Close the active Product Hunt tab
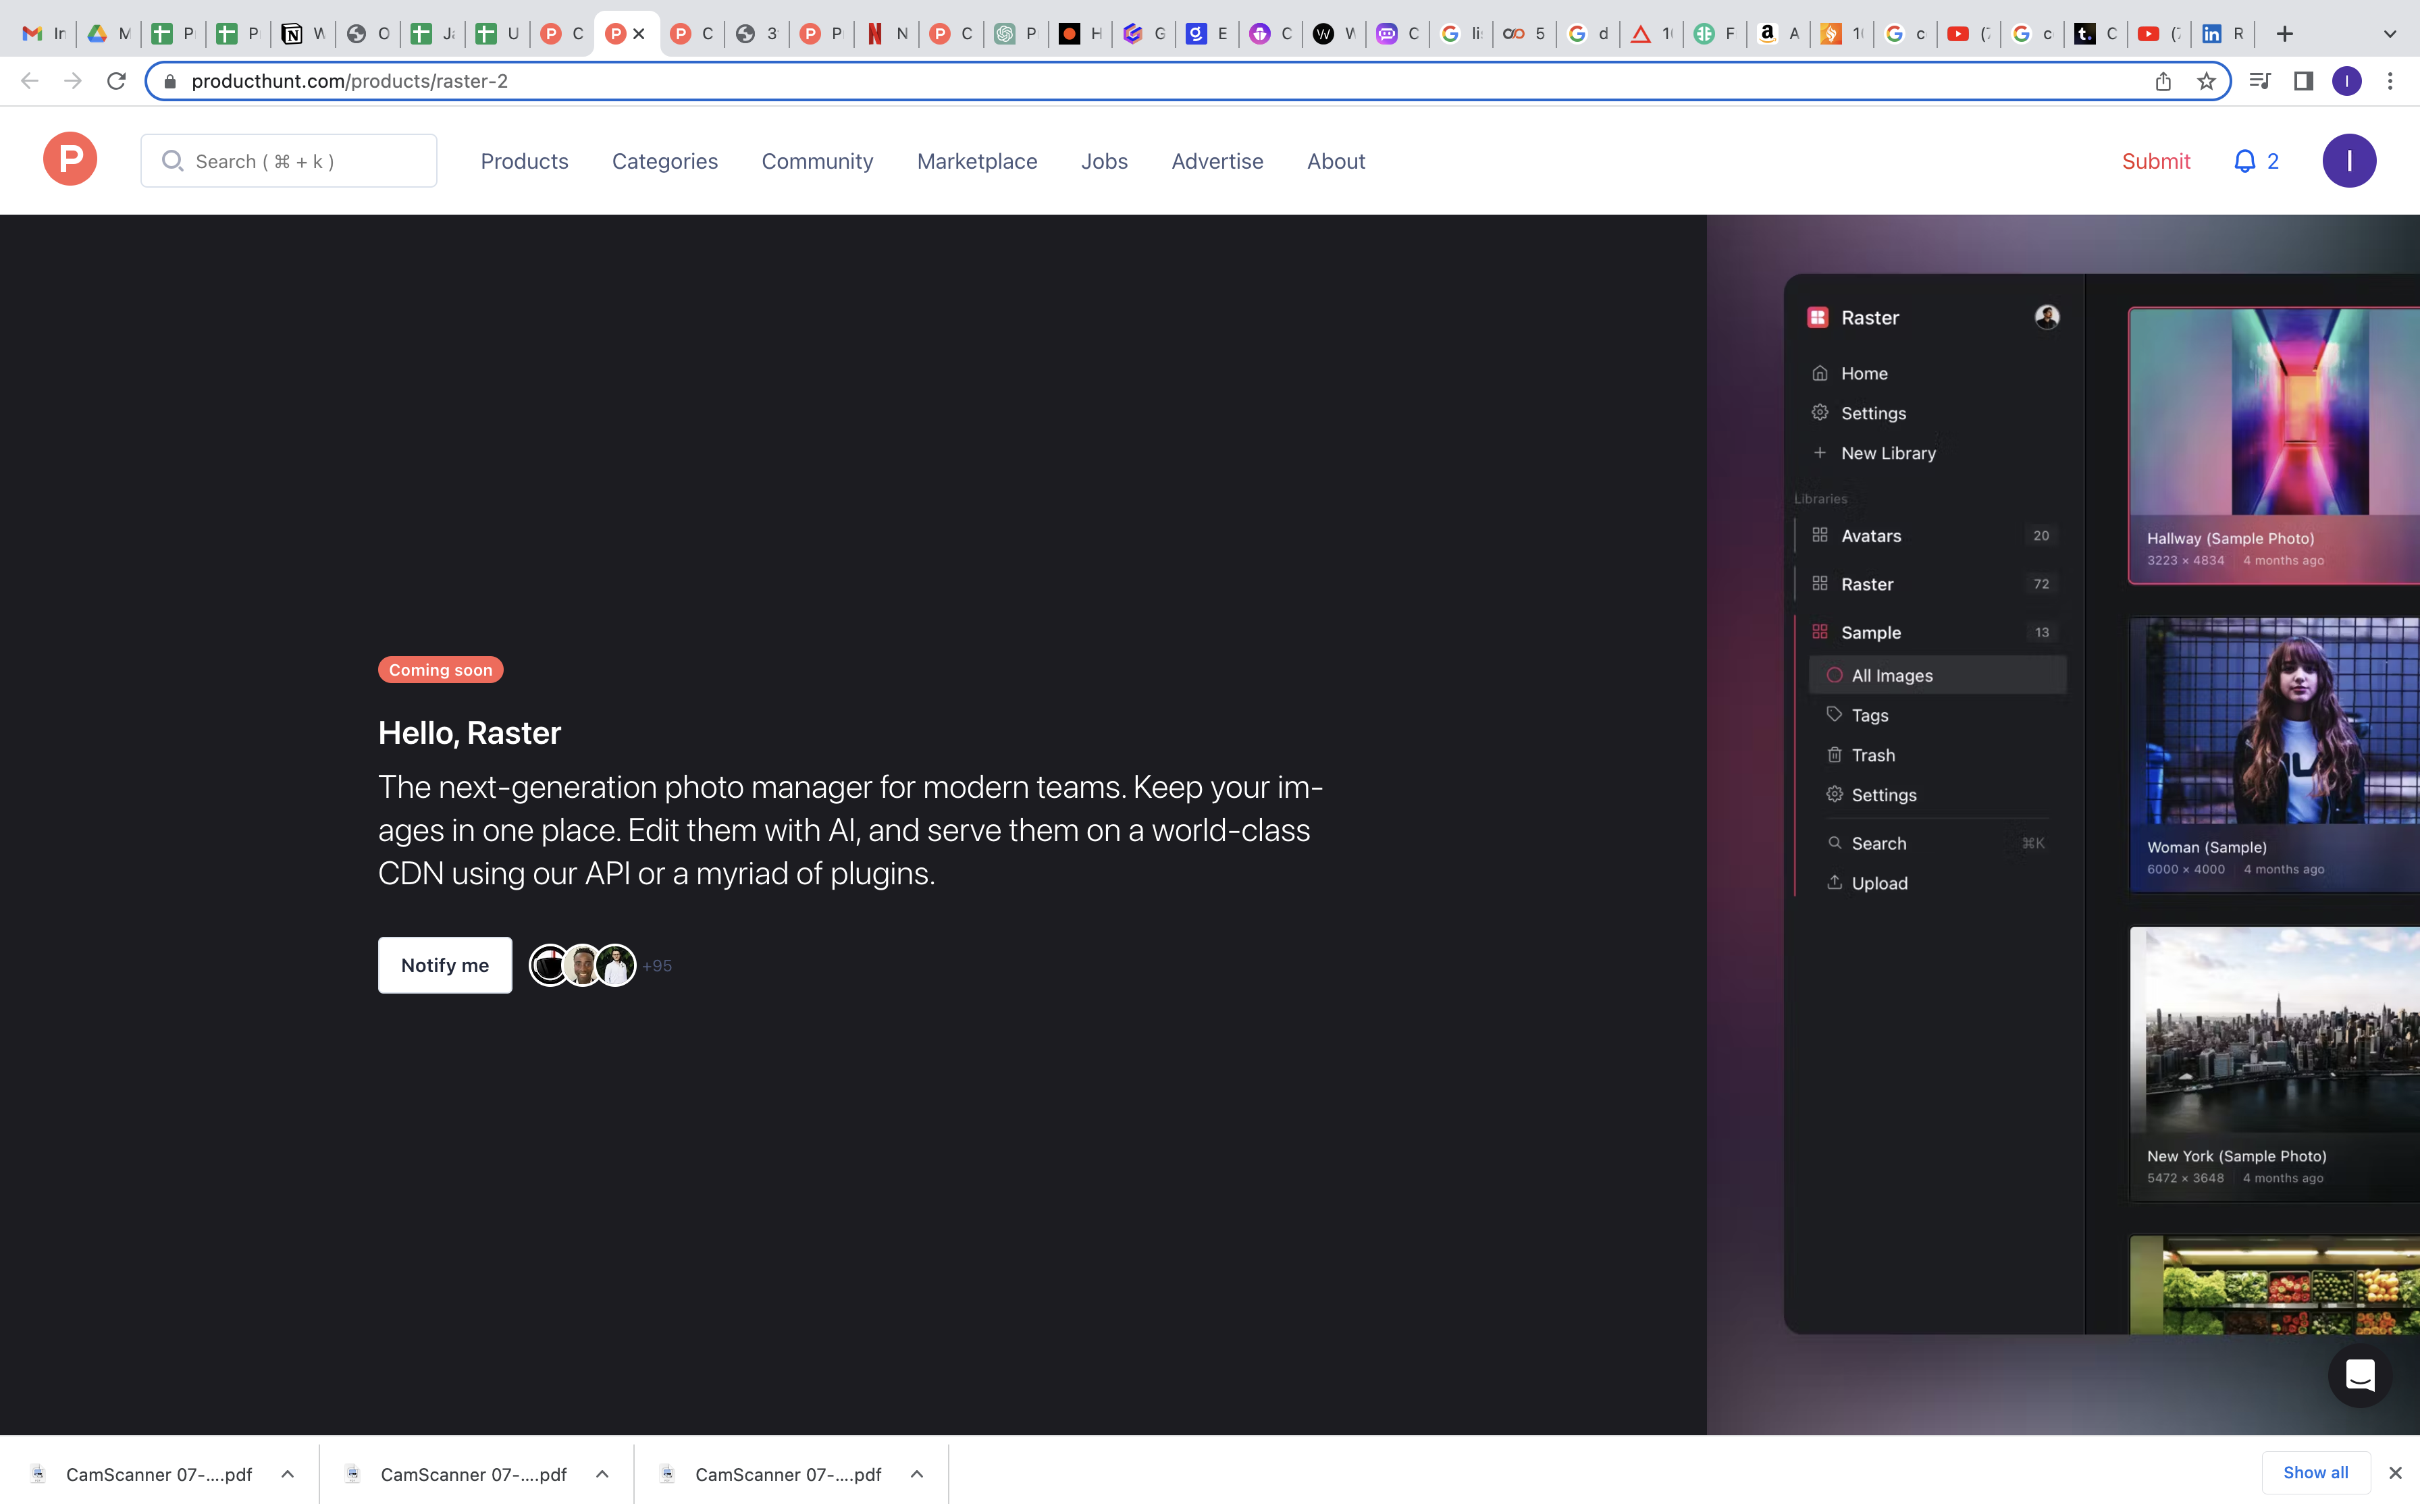The height and width of the screenshot is (1512, 2420). tap(639, 34)
